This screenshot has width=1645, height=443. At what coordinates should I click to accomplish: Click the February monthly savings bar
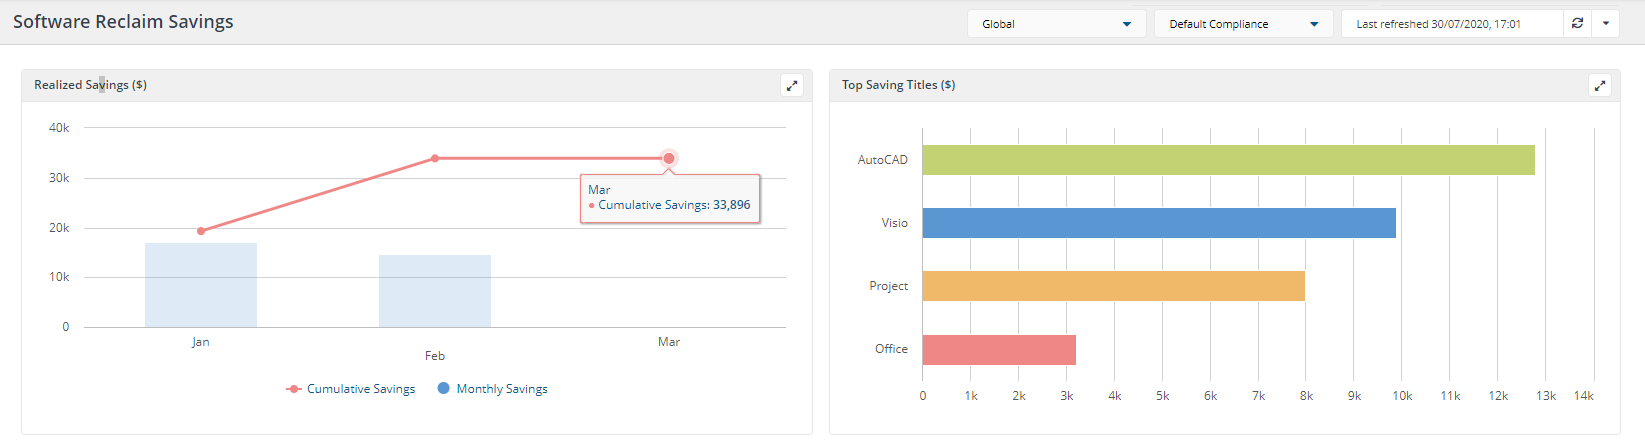coord(435,291)
